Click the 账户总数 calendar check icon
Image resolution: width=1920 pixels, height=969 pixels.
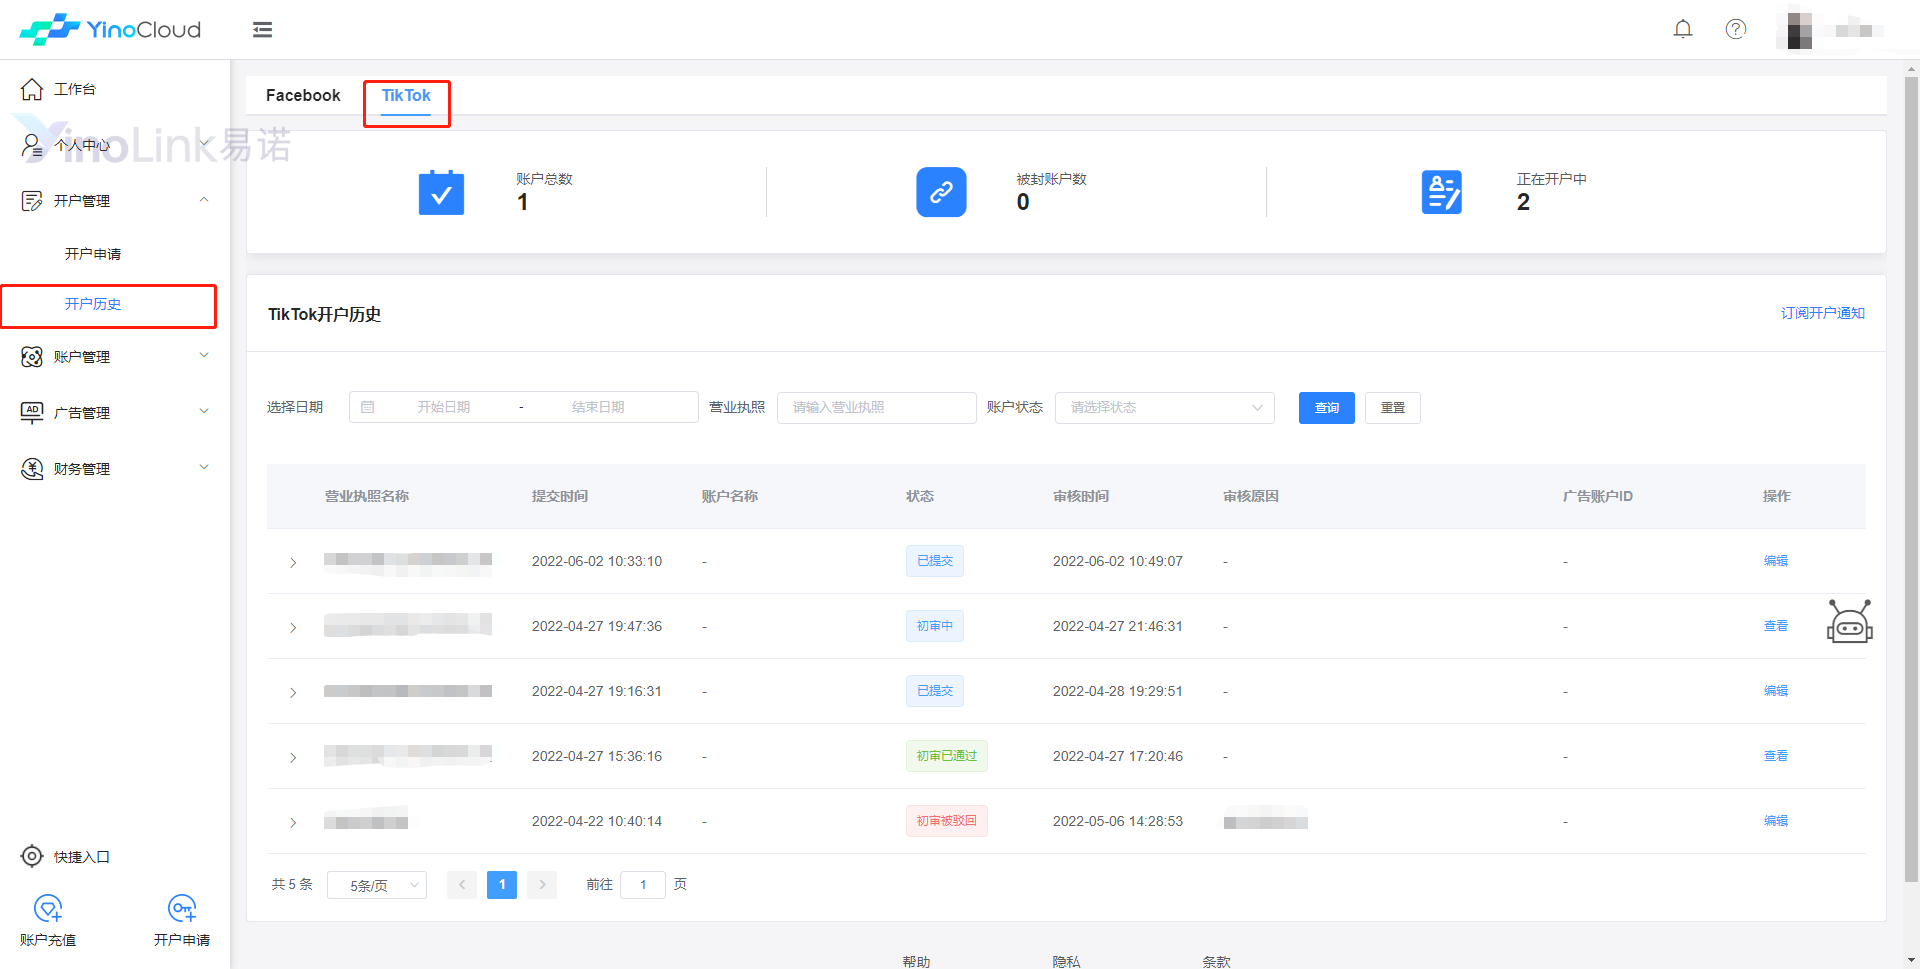(441, 192)
